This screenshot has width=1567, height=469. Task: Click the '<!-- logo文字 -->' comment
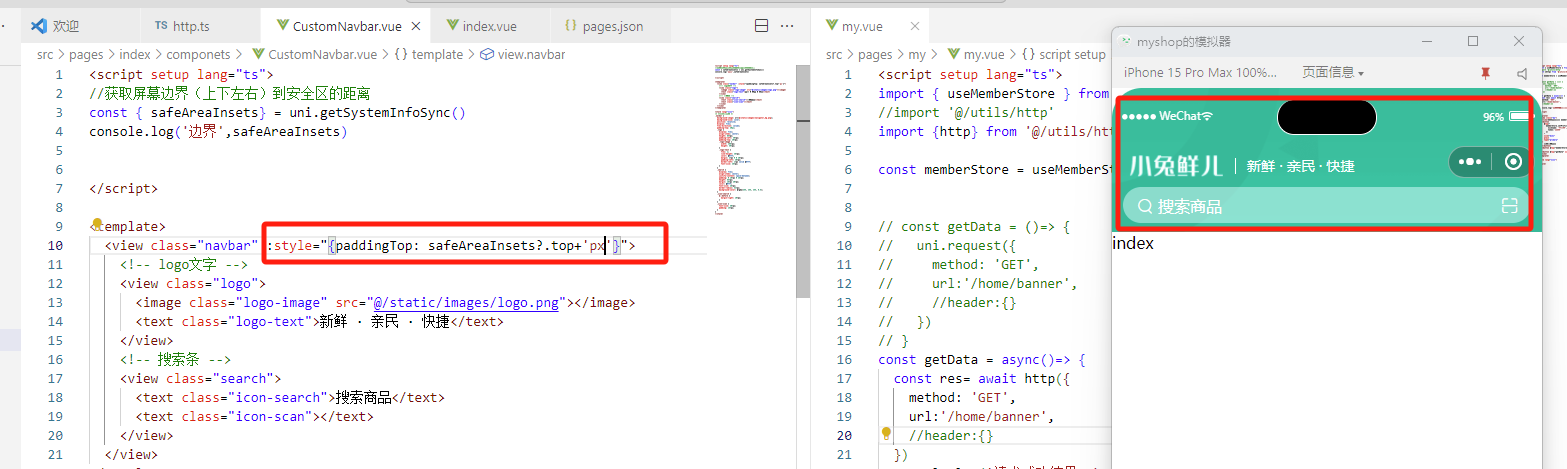(183, 265)
